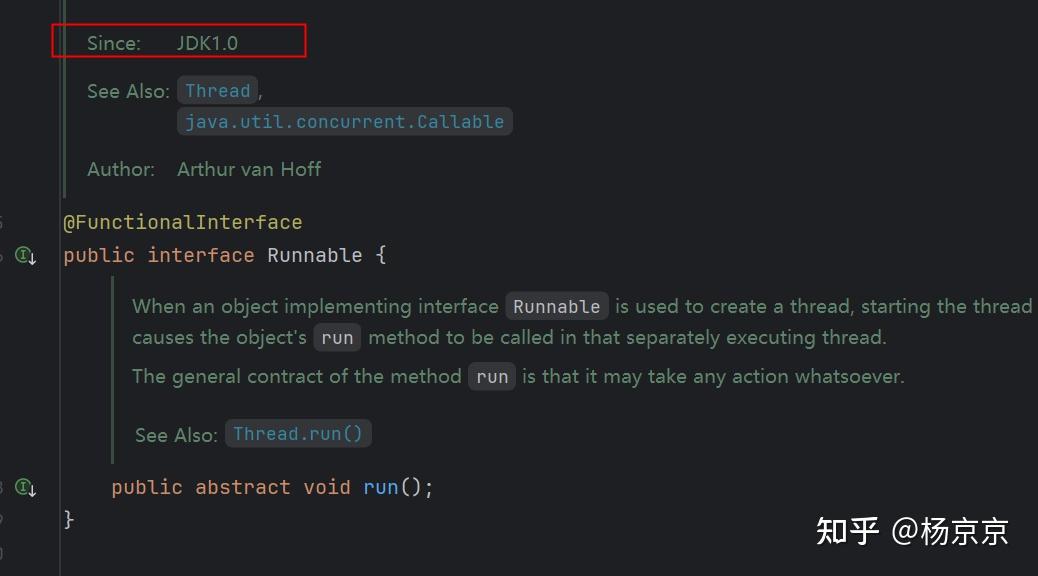The height and width of the screenshot is (576, 1038).
Task: Open the Thread link in See Also
Action: [217, 91]
